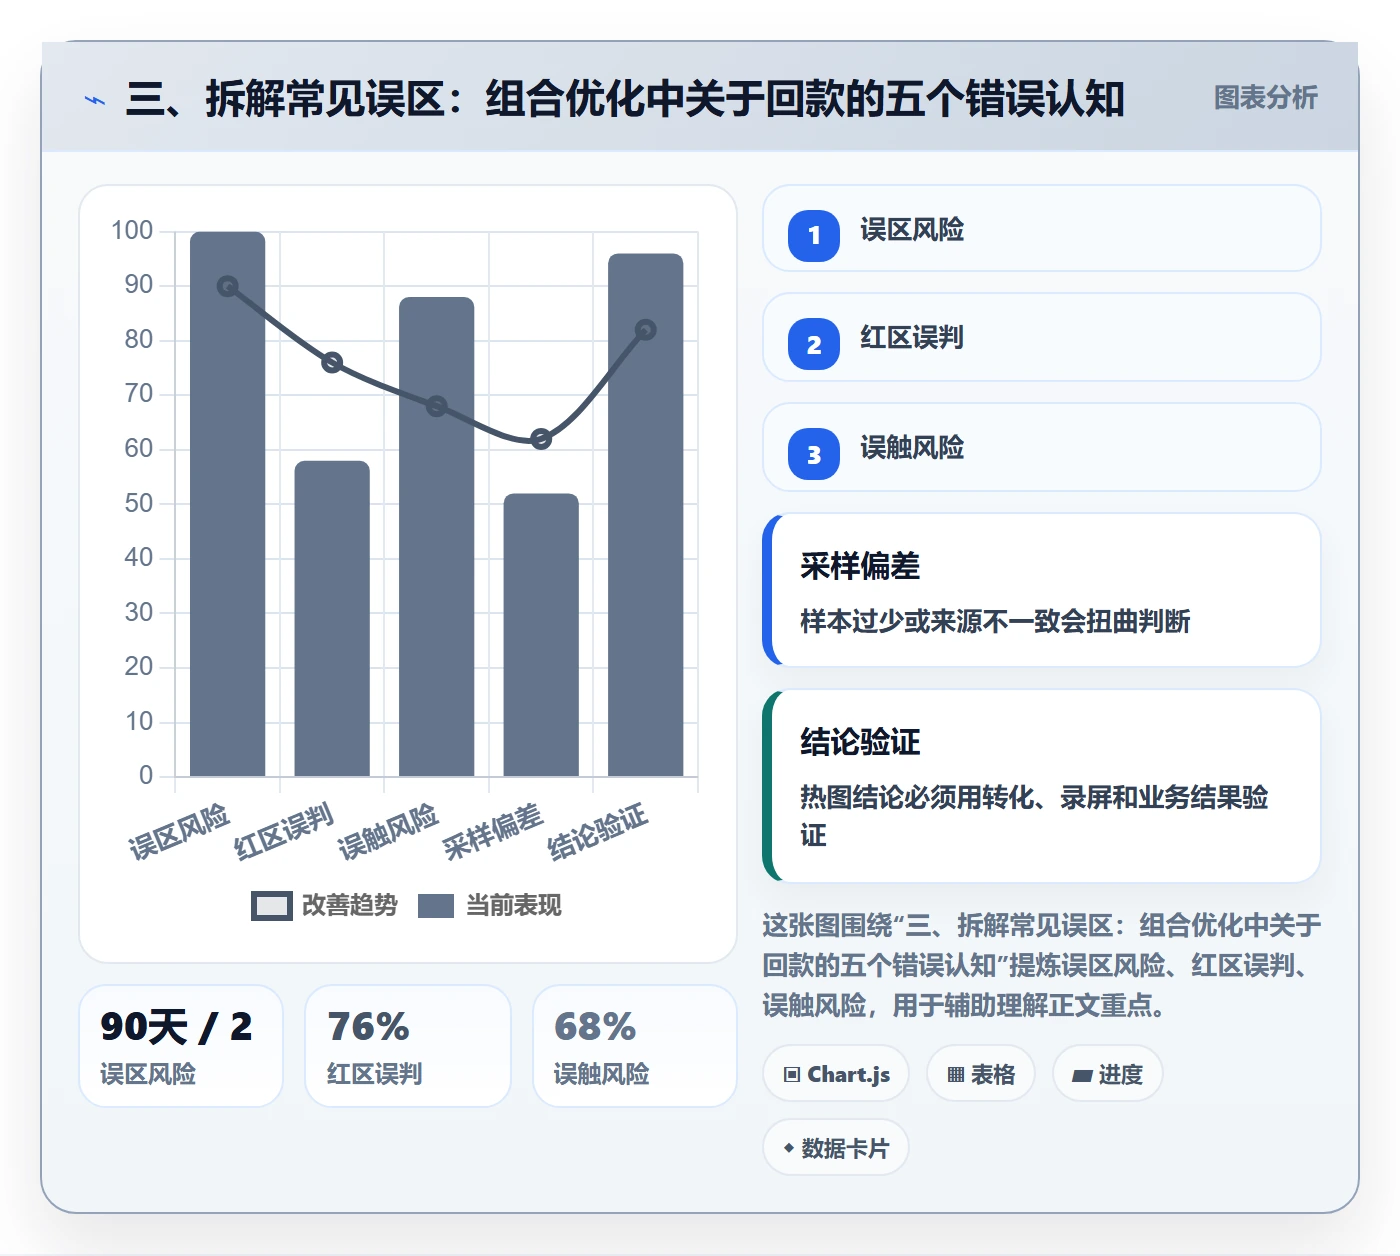Click the 68% 误触风险 stat card
This screenshot has width=1400, height=1256.
click(x=635, y=1046)
